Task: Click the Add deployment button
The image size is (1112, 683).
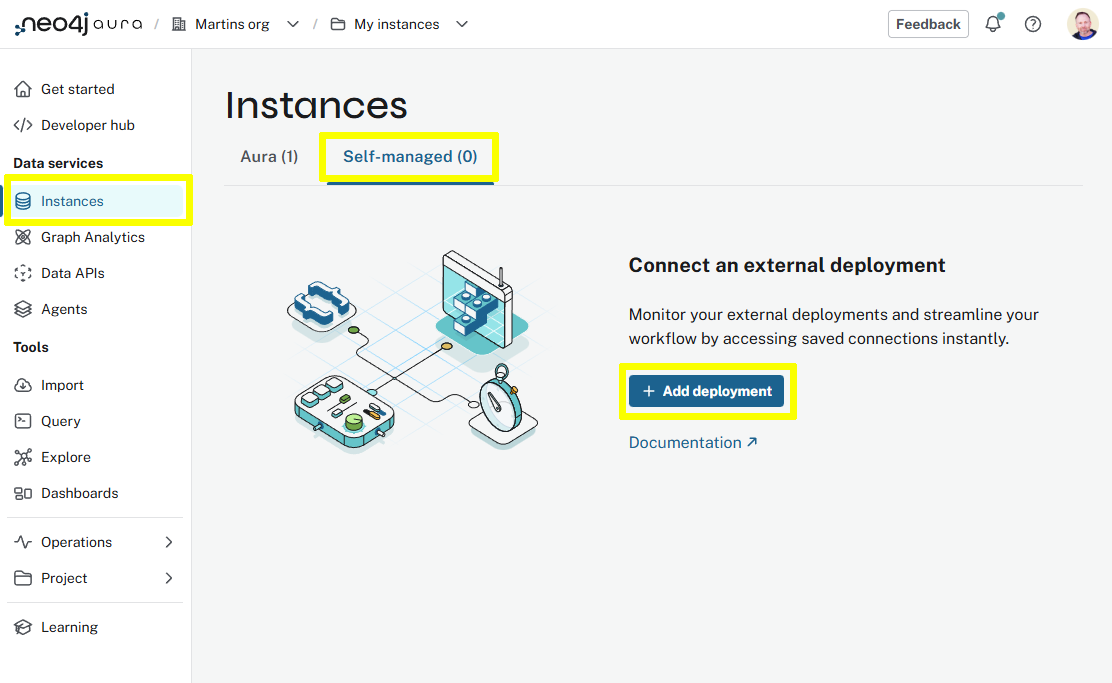Action: tap(707, 391)
